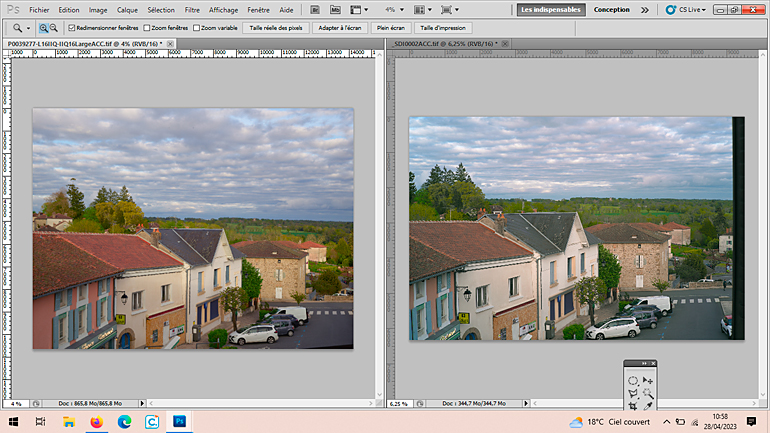The height and width of the screenshot is (433, 770).
Task: Show more workspaces with double chevron
Action: (645, 10)
